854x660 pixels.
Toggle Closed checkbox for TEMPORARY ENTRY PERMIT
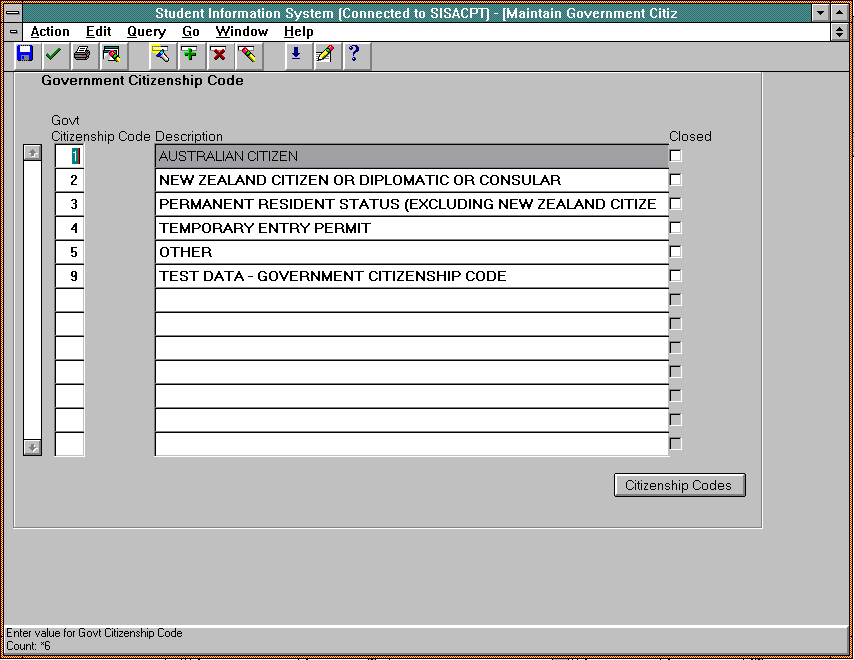(676, 228)
